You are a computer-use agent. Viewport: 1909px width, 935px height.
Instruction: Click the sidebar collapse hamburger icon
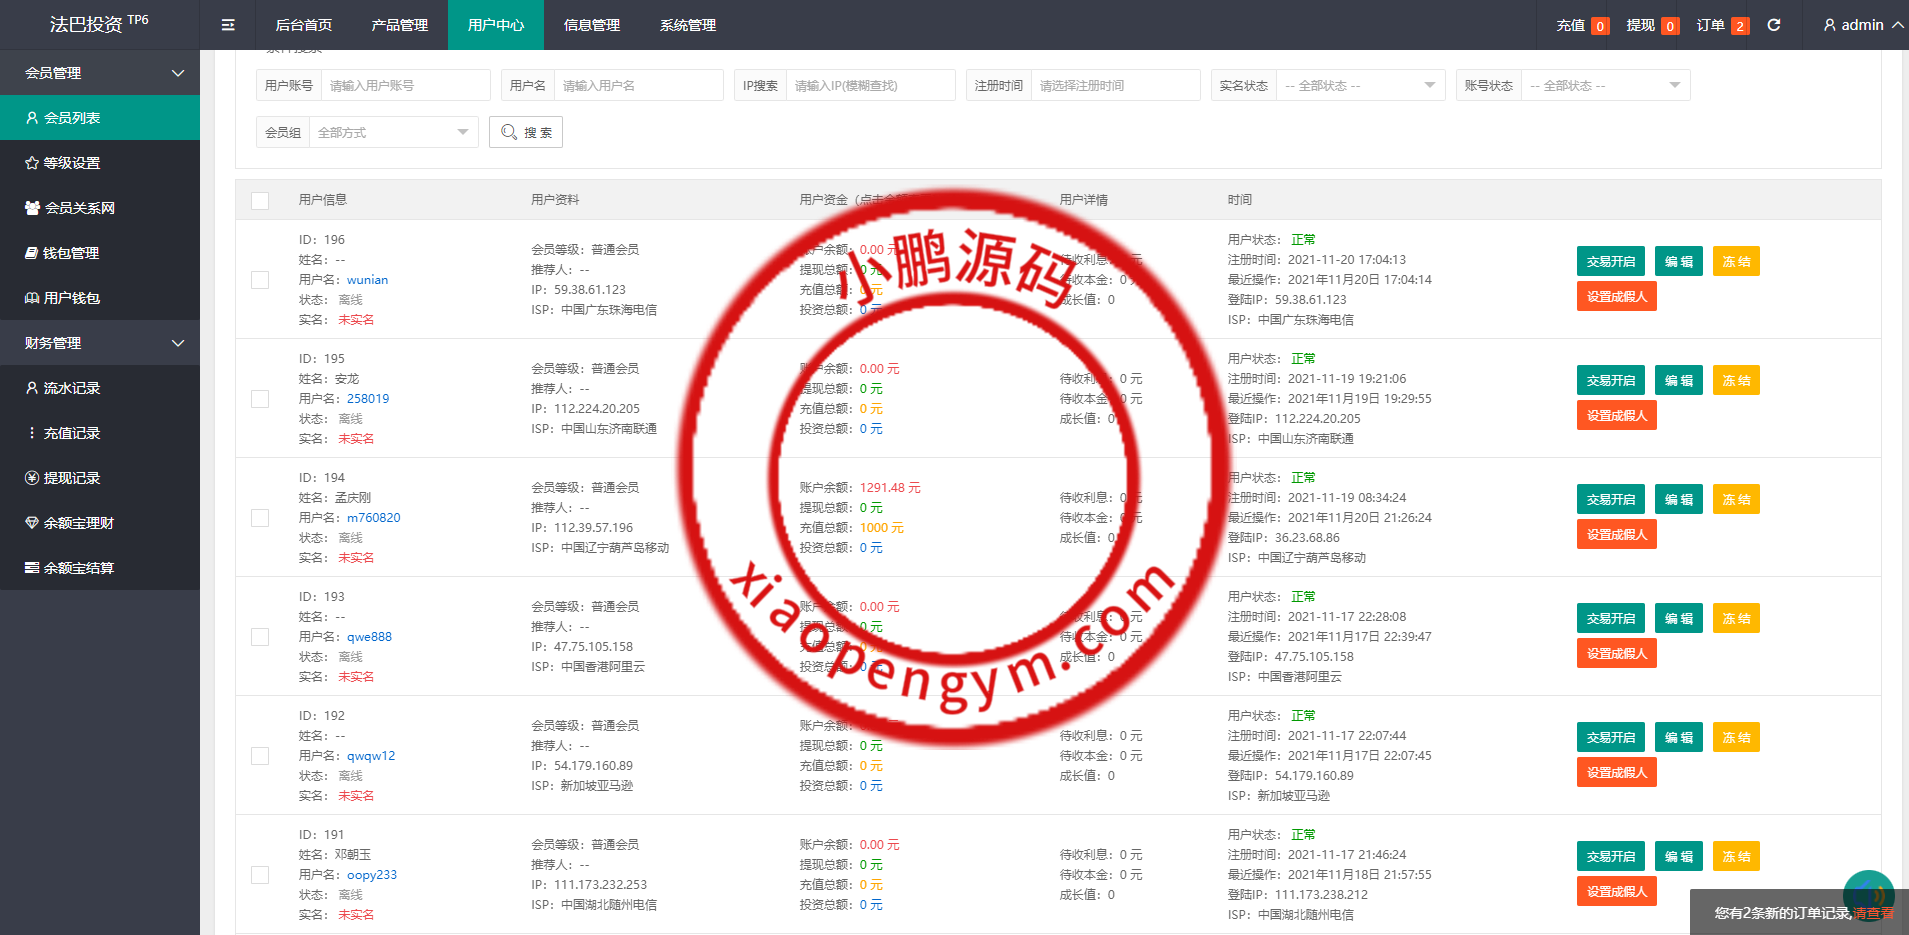228,25
